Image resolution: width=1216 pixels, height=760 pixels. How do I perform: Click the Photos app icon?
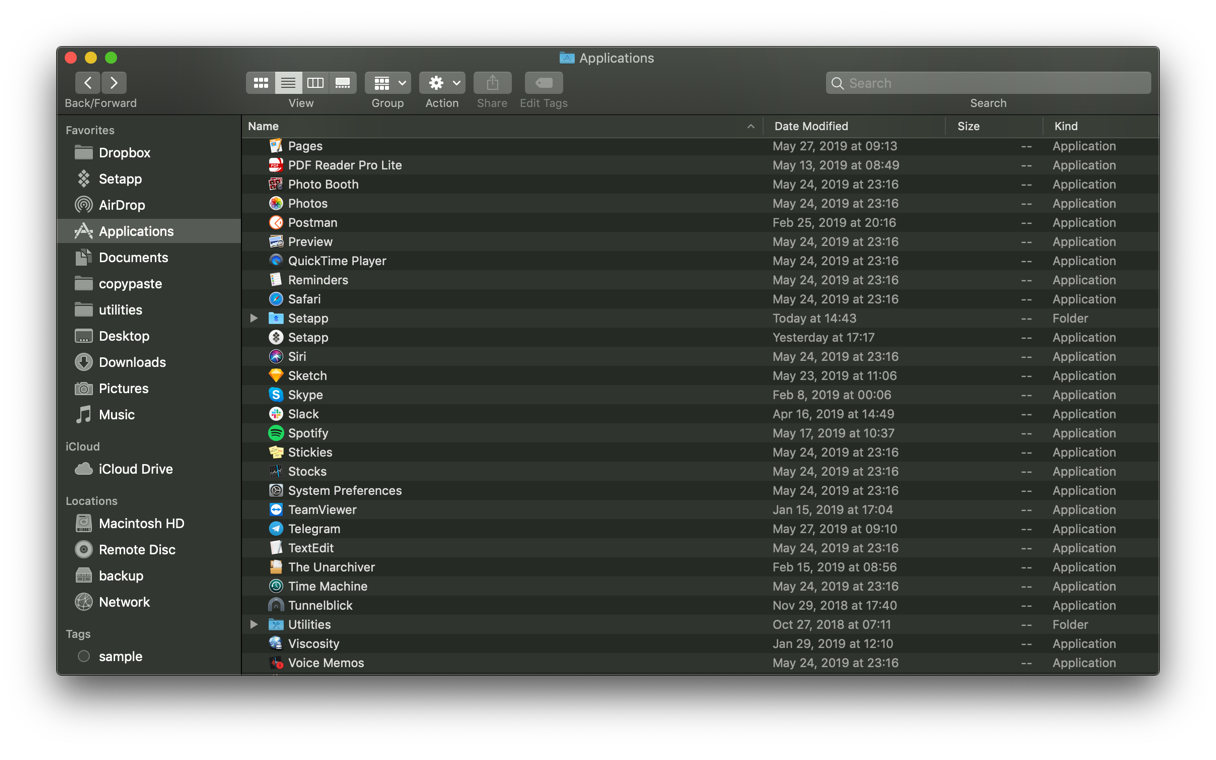click(x=276, y=203)
